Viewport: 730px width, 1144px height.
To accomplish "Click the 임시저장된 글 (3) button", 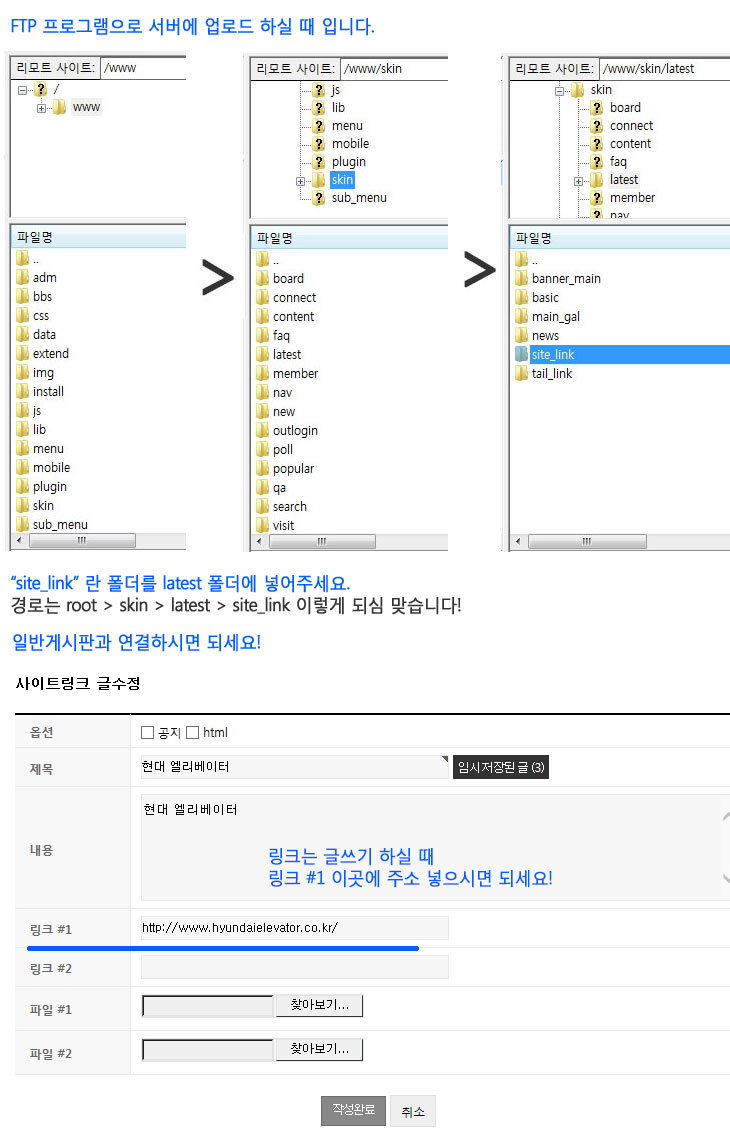I will pyautogui.click(x=500, y=768).
